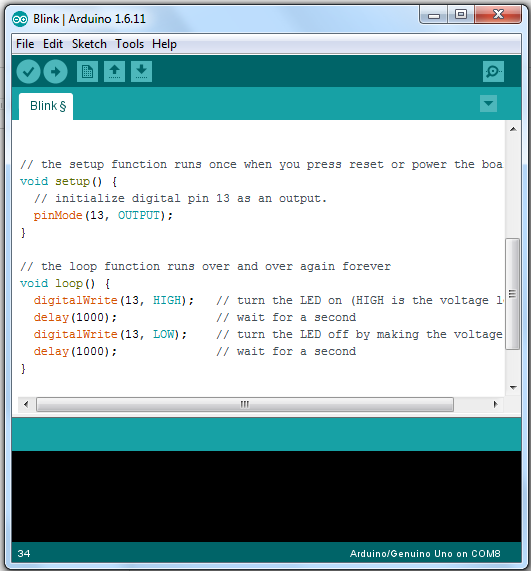Viewport: 531px width, 571px height.
Task: Select the Blink sketch tab
Action: coord(46,106)
